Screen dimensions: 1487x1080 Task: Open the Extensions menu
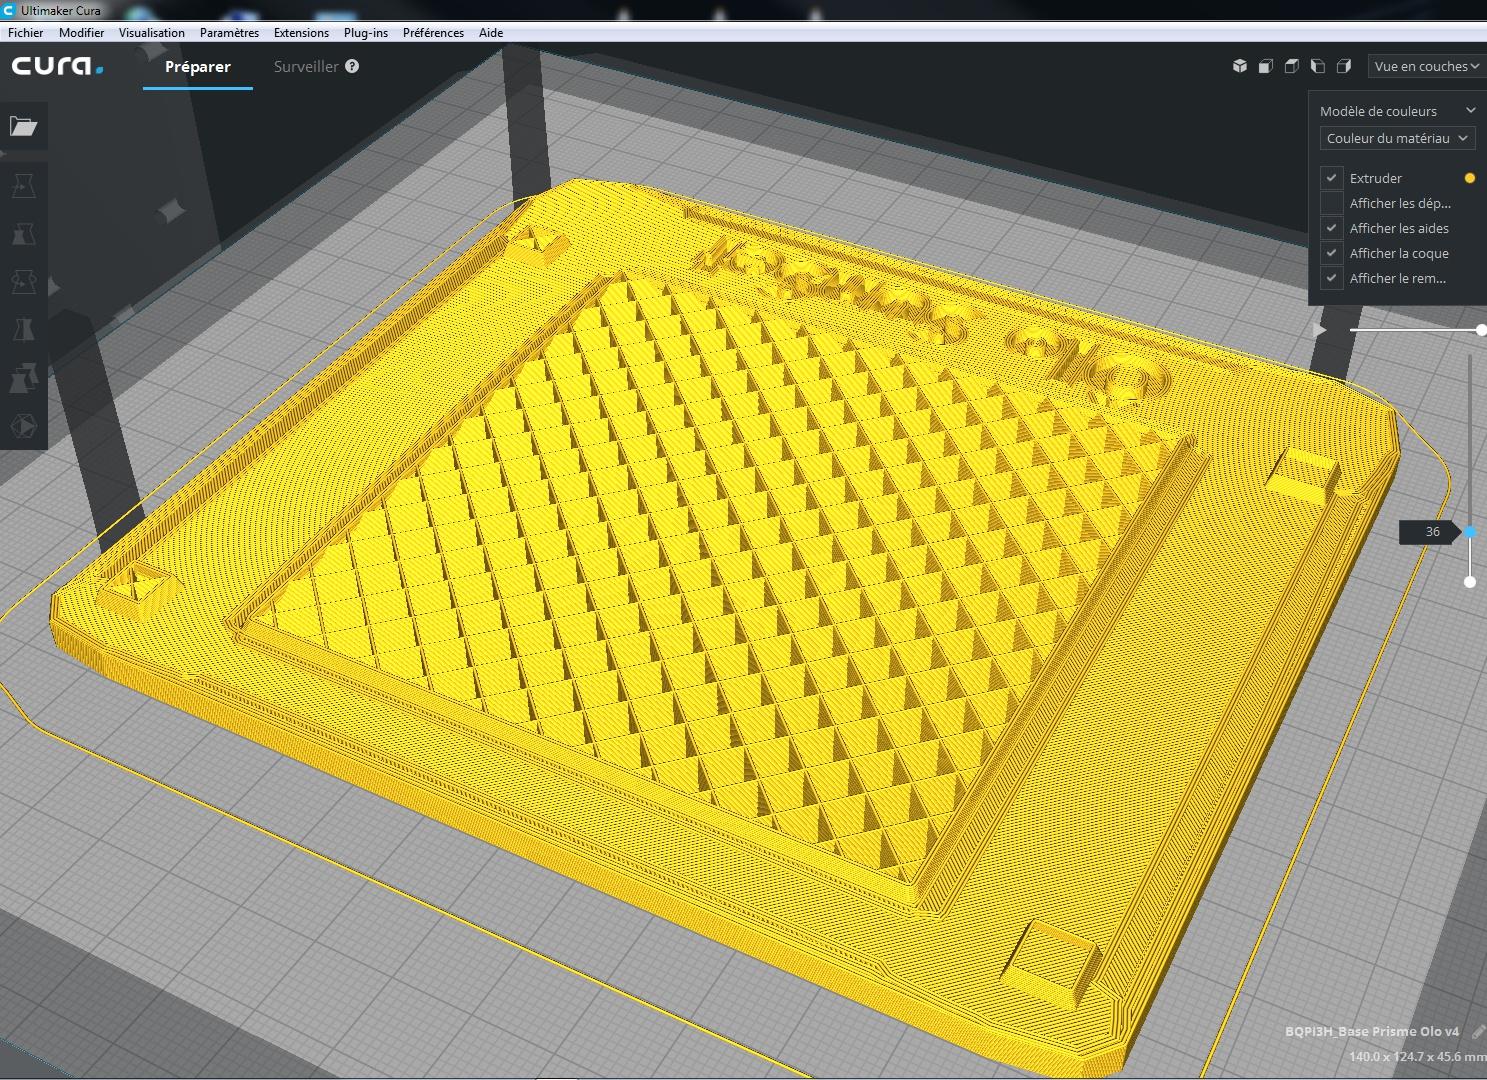[x=301, y=32]
